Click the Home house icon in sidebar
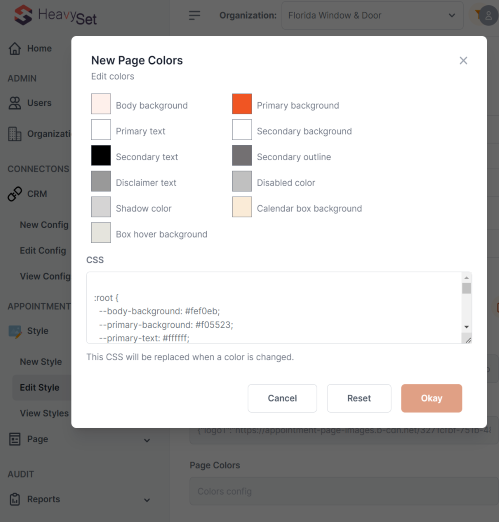 [15, 49]
